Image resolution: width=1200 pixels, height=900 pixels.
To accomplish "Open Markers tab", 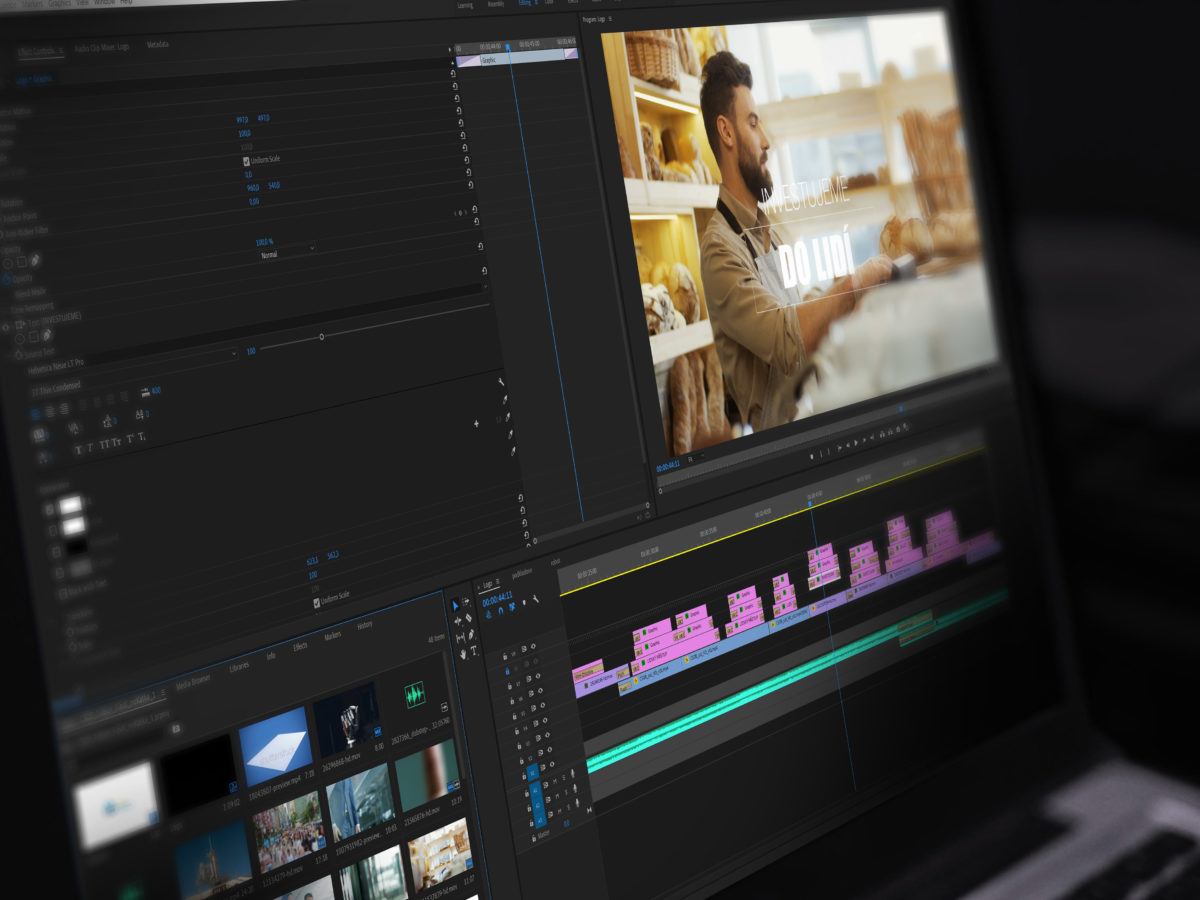I will [x=333, y=636].
